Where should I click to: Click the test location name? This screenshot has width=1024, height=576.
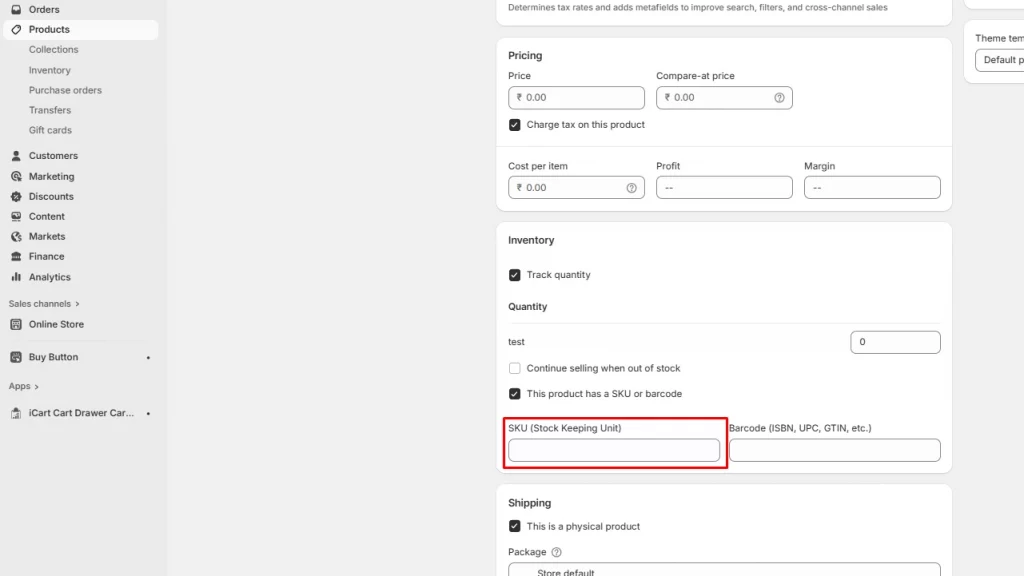516,342
